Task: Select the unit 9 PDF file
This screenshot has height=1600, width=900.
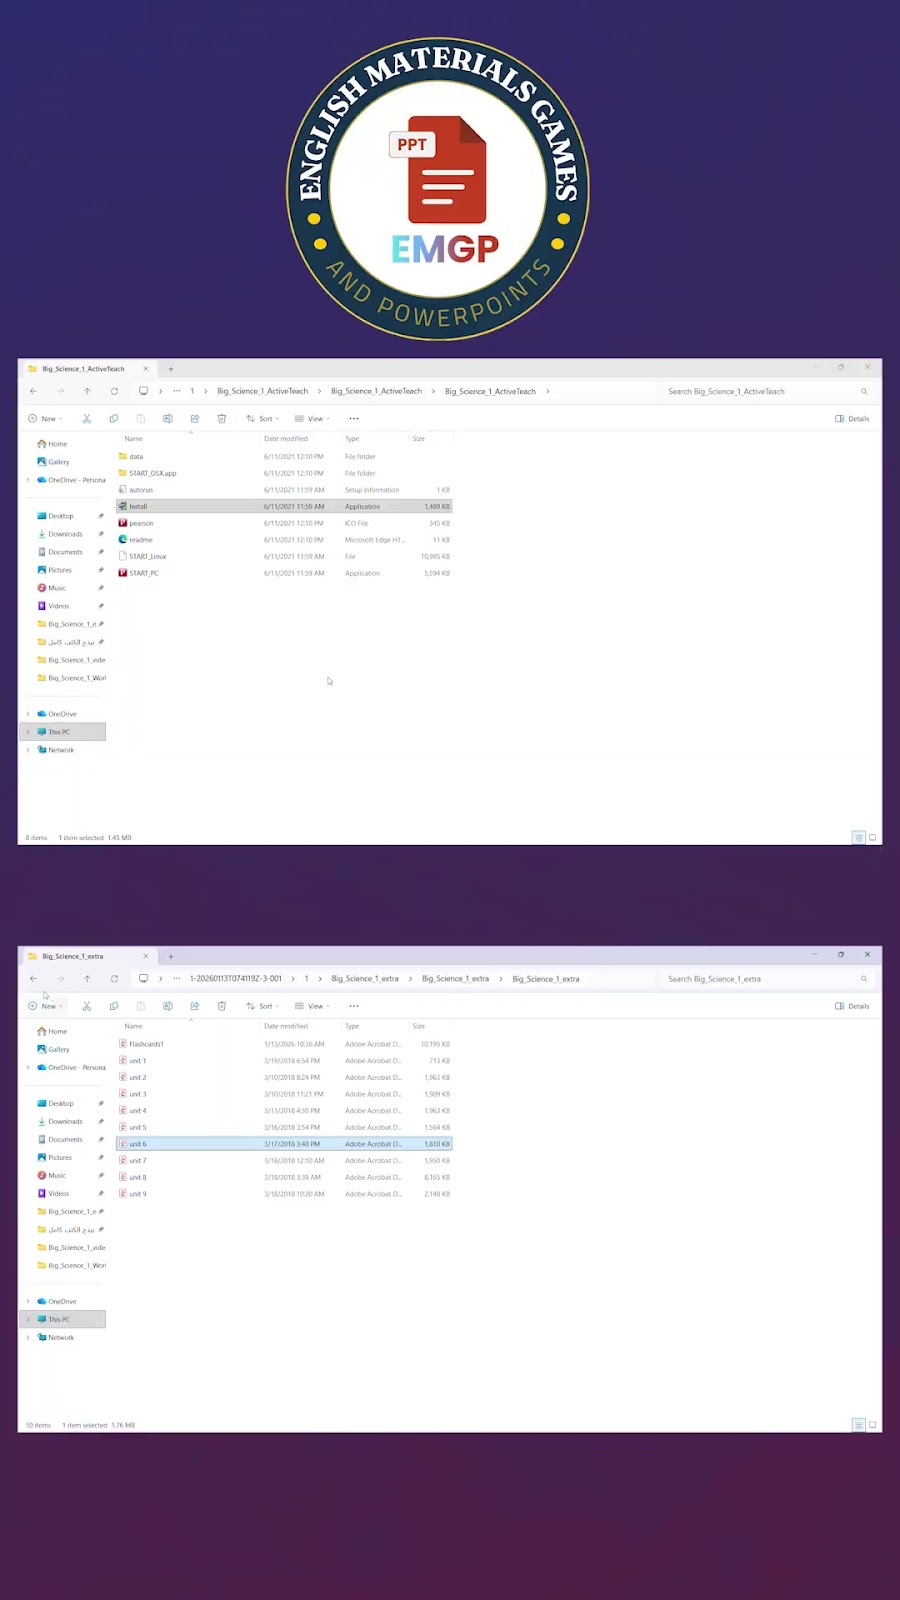Action: click(284, 1194)
